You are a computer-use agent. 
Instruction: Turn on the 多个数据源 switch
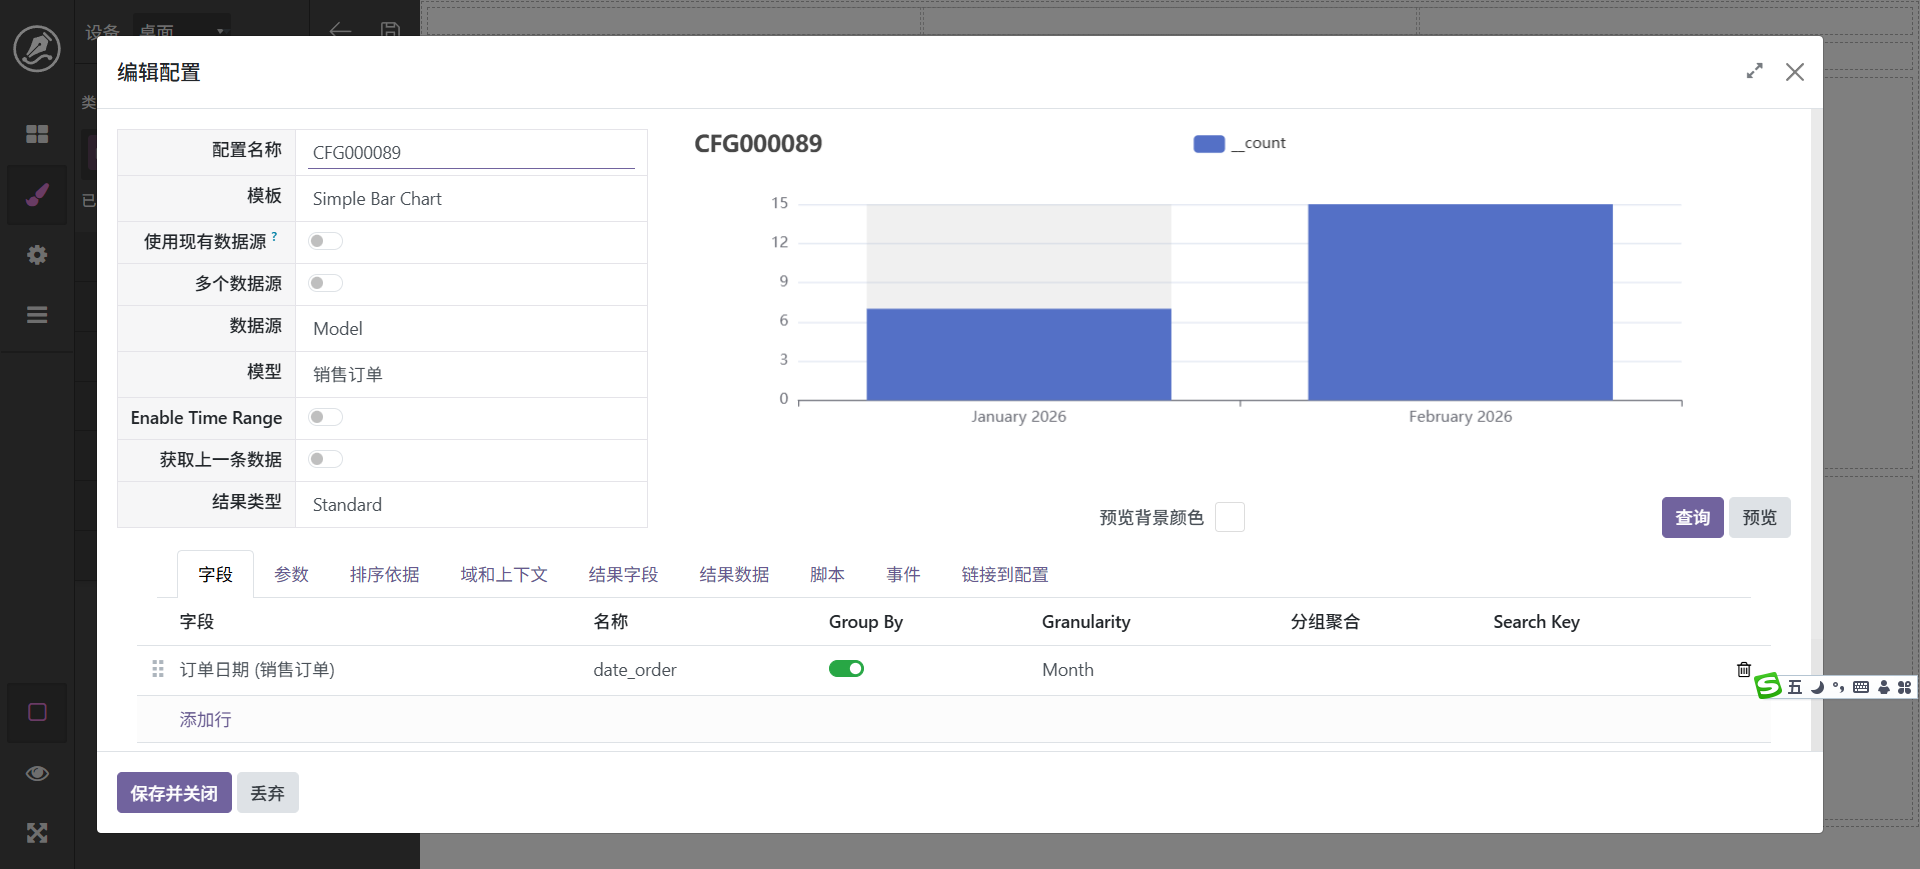325,283
